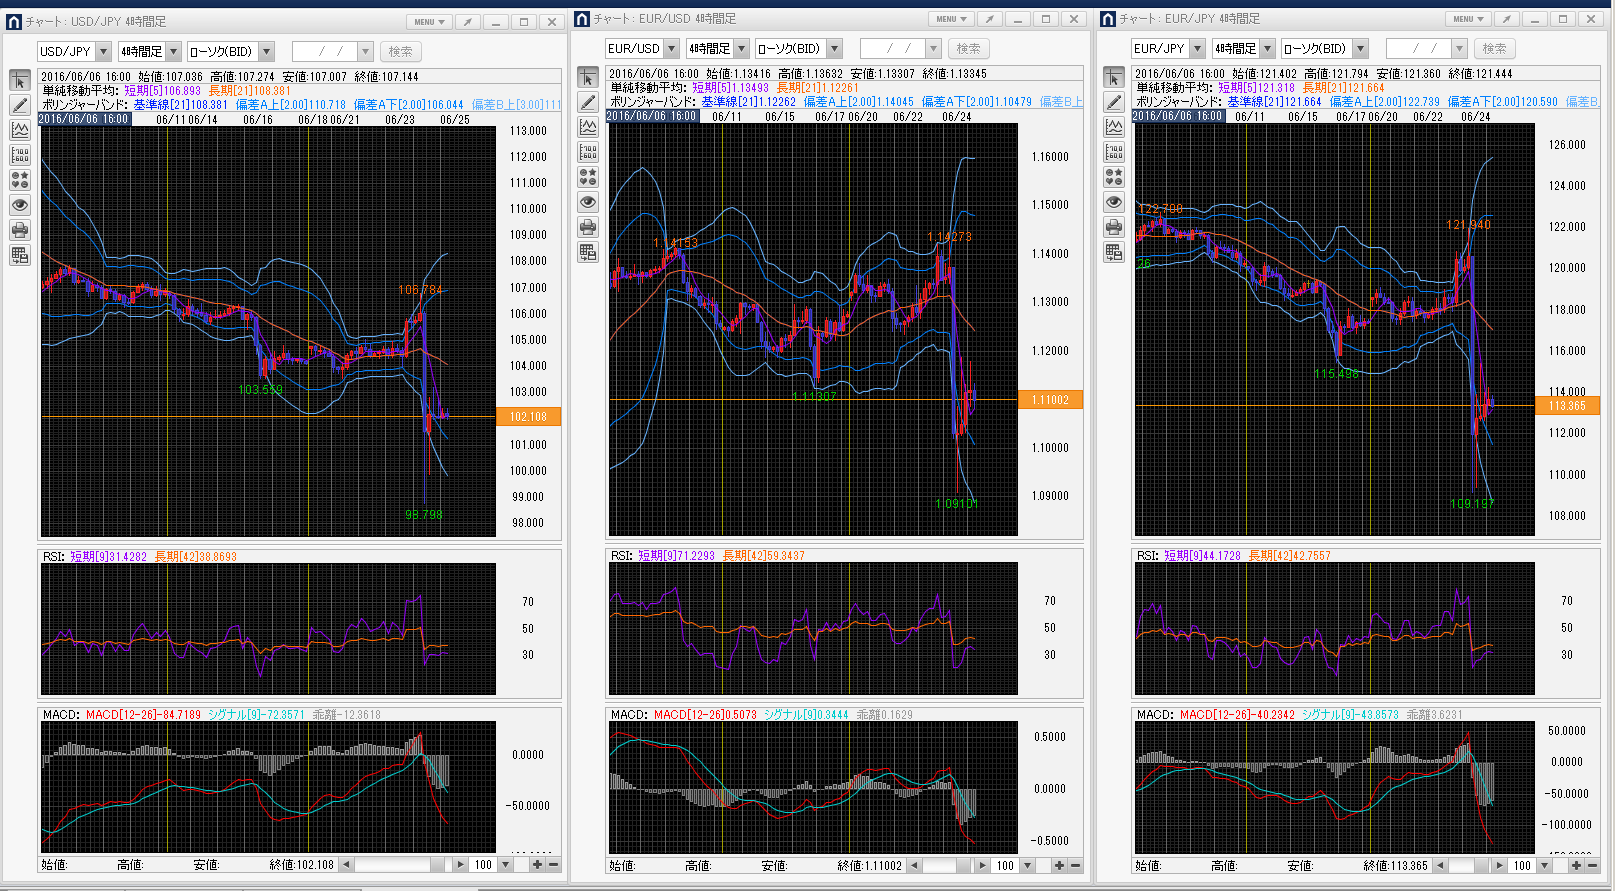Select the pencil drawing tool in EUR/USD chart
This screenshot has height=891, width=1615.
click(x=588, y=102)
